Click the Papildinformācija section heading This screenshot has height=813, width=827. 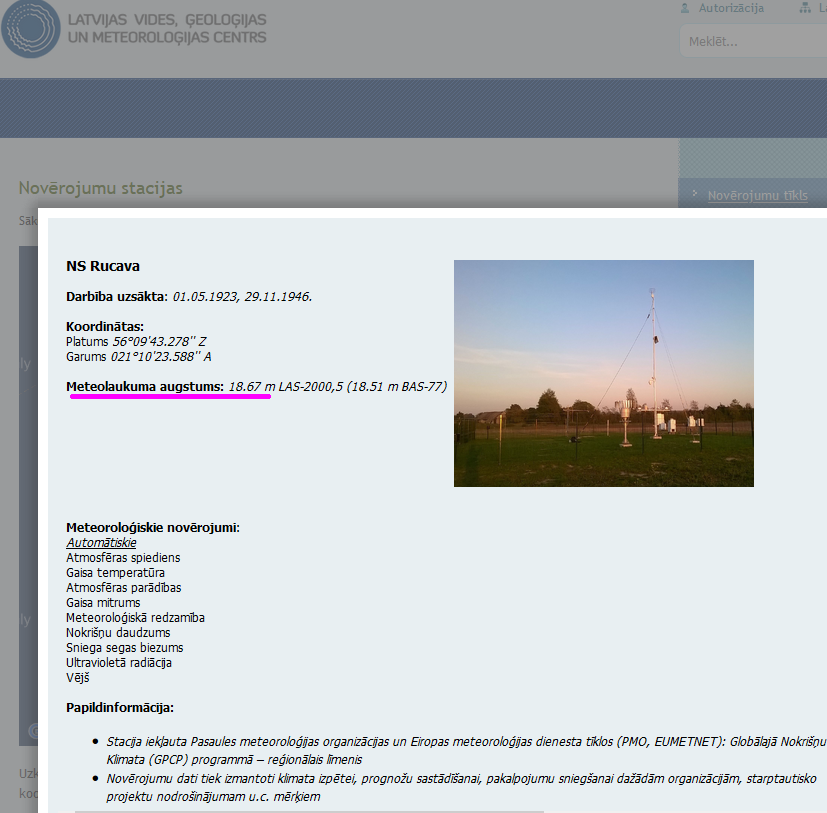(x=120, y=708)
